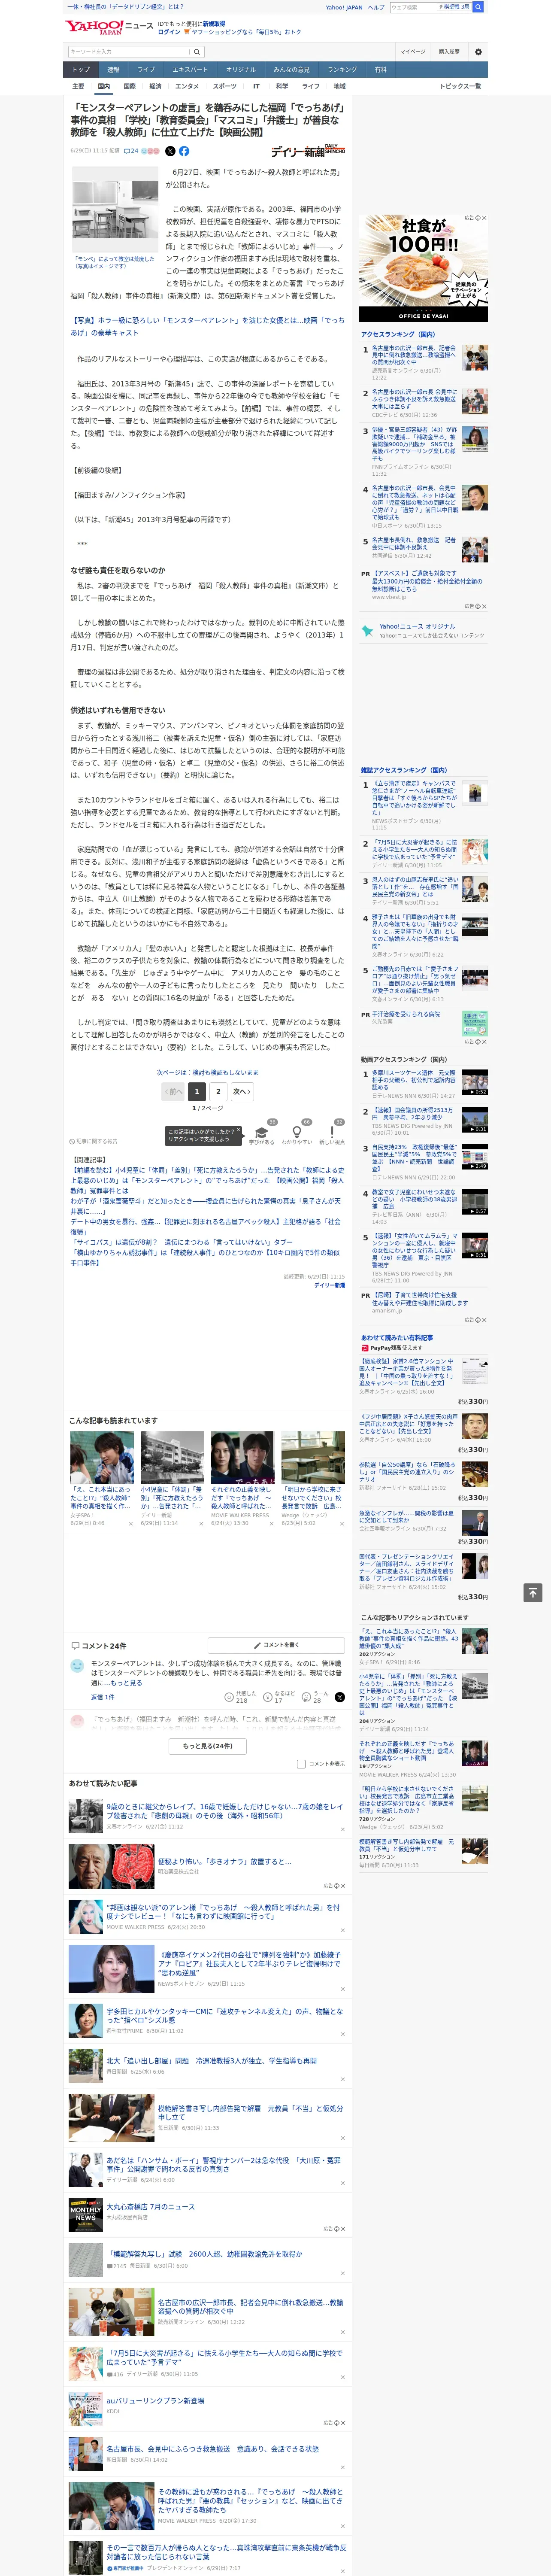
Task: Click the ヘルプ link at top
Action: pos(376,7)
